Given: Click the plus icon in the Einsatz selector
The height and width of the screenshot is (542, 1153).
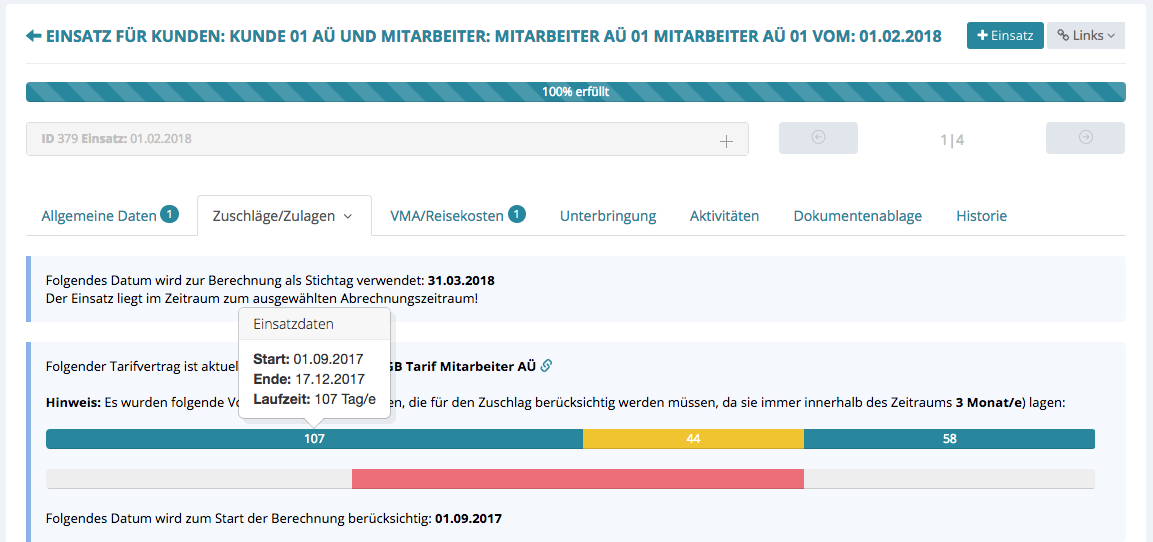Looking at the screenshot, I should [727, 140].
